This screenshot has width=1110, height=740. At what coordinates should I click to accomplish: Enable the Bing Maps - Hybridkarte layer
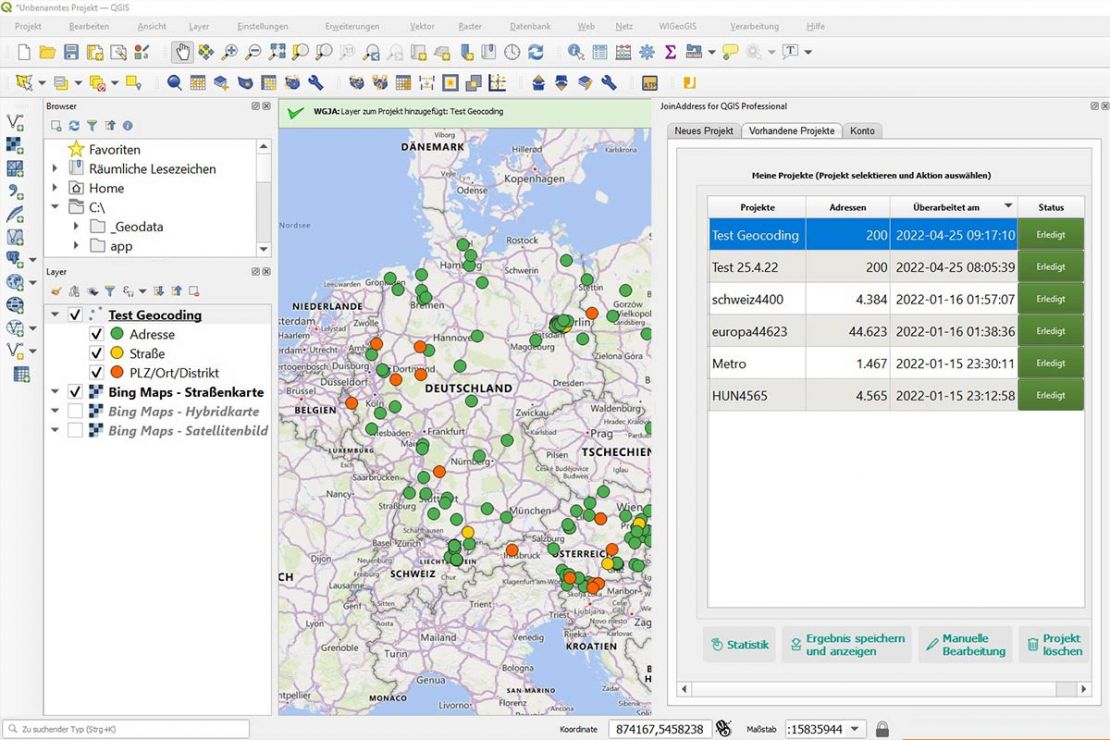tap(75, 411)
